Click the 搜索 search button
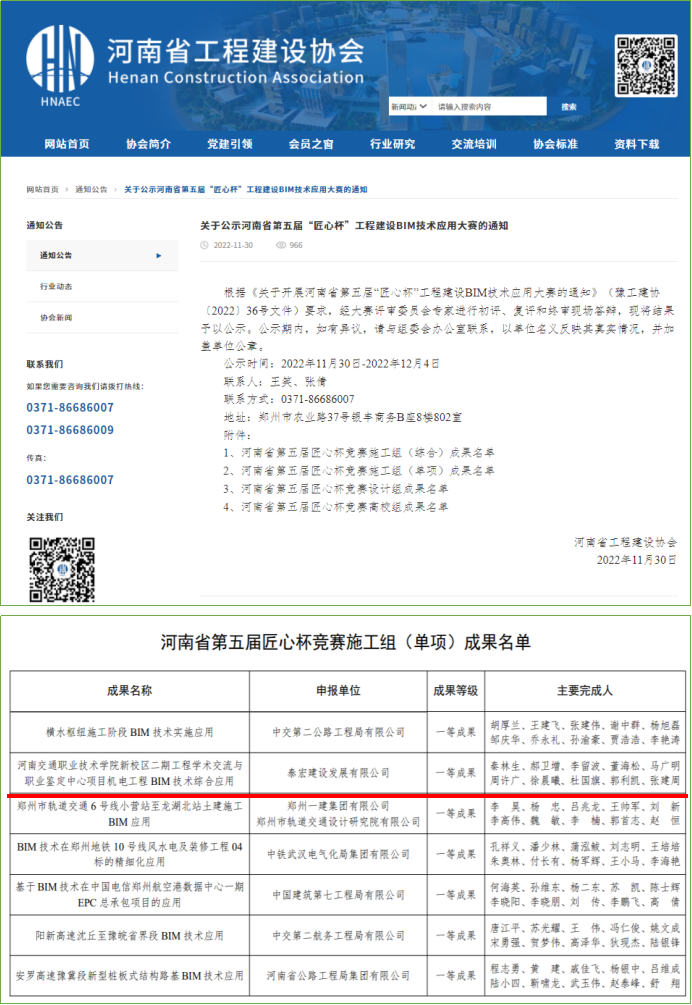 [x=569, y=106]
